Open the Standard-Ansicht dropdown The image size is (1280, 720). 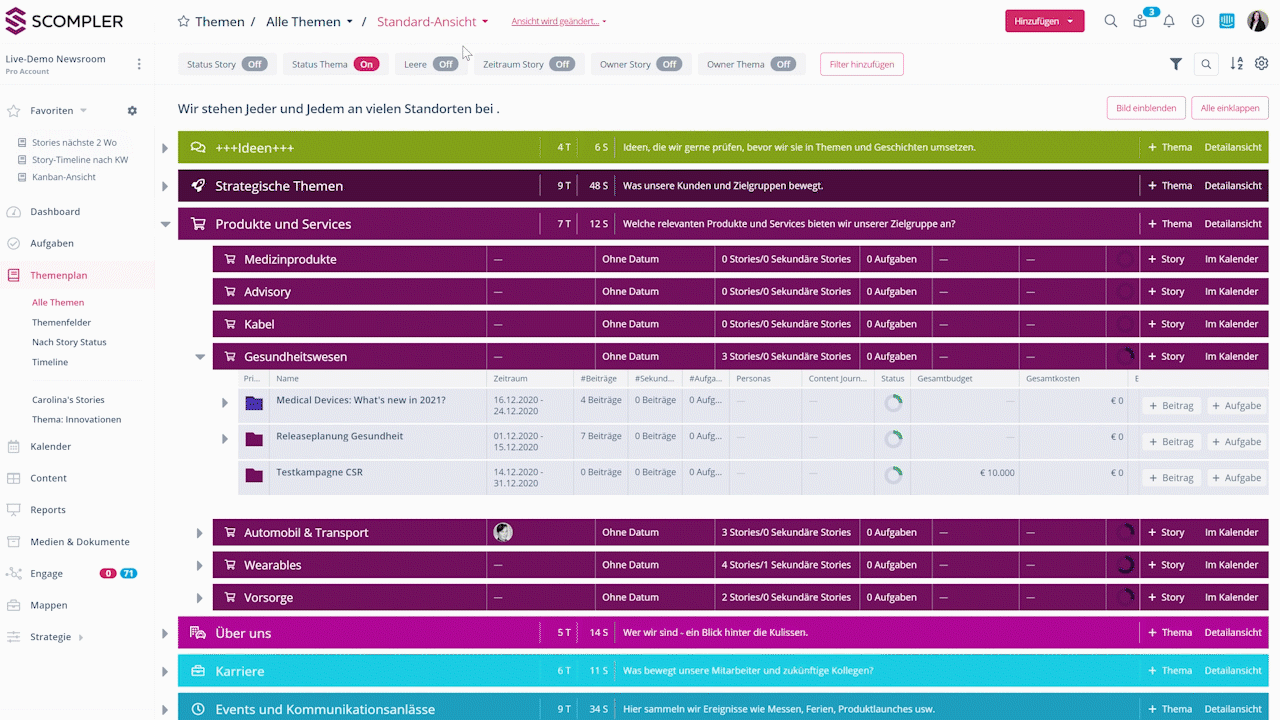(x=433, y=22)
